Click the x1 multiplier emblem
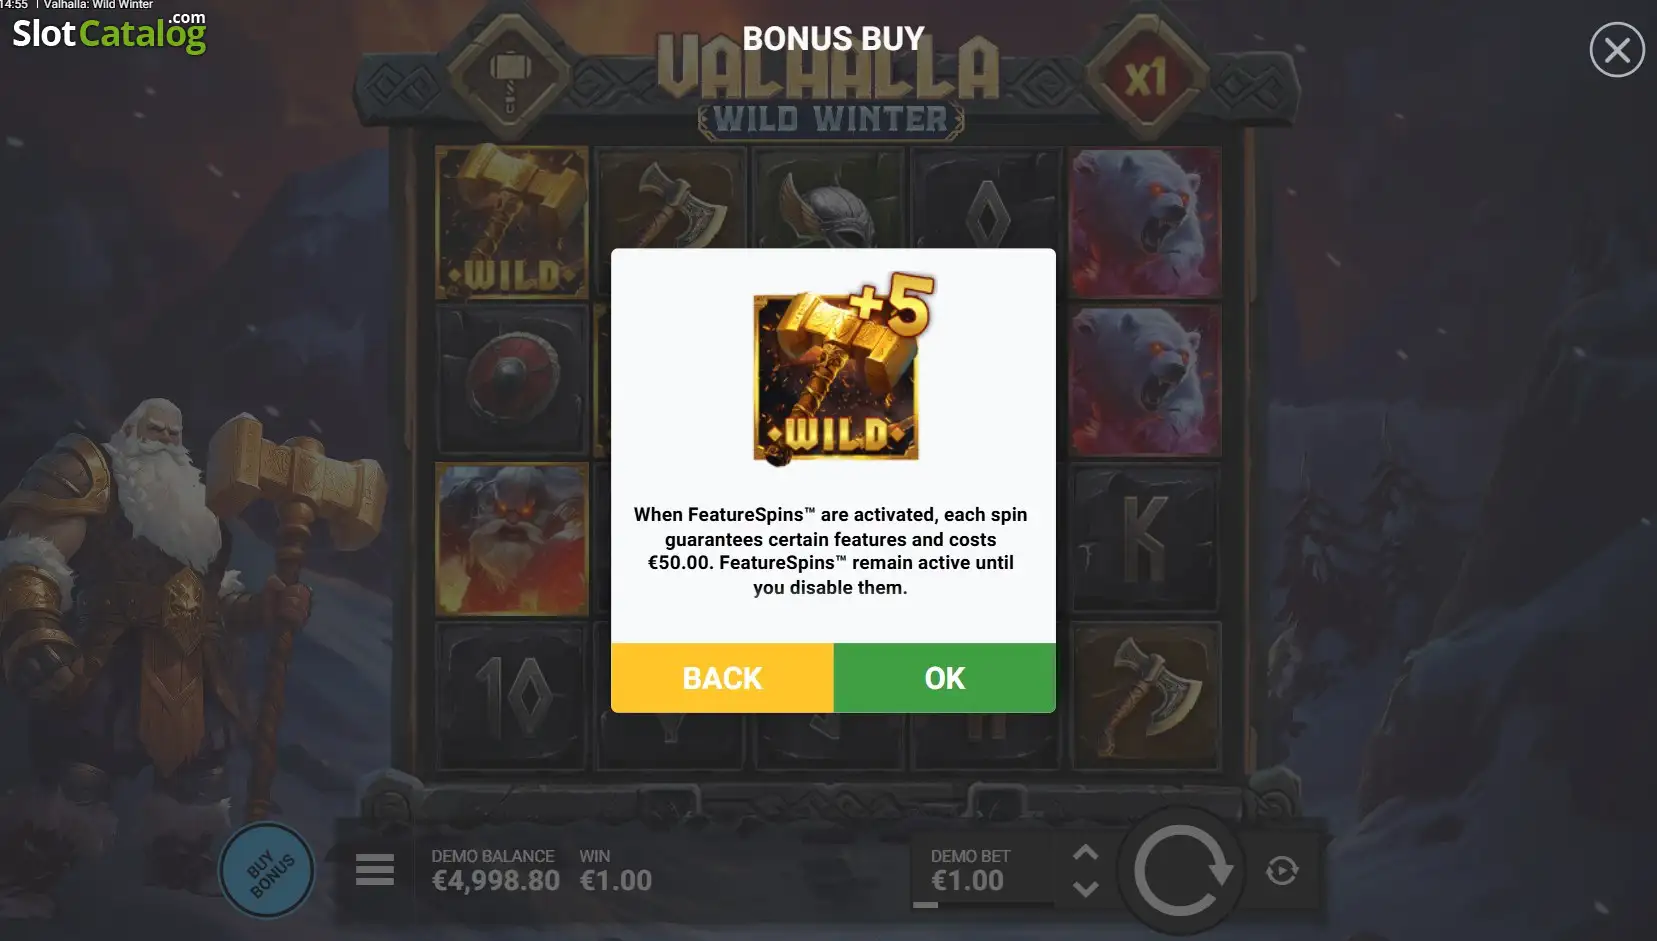Viewport: 1657px width, 941px height. coord(1146,78)
